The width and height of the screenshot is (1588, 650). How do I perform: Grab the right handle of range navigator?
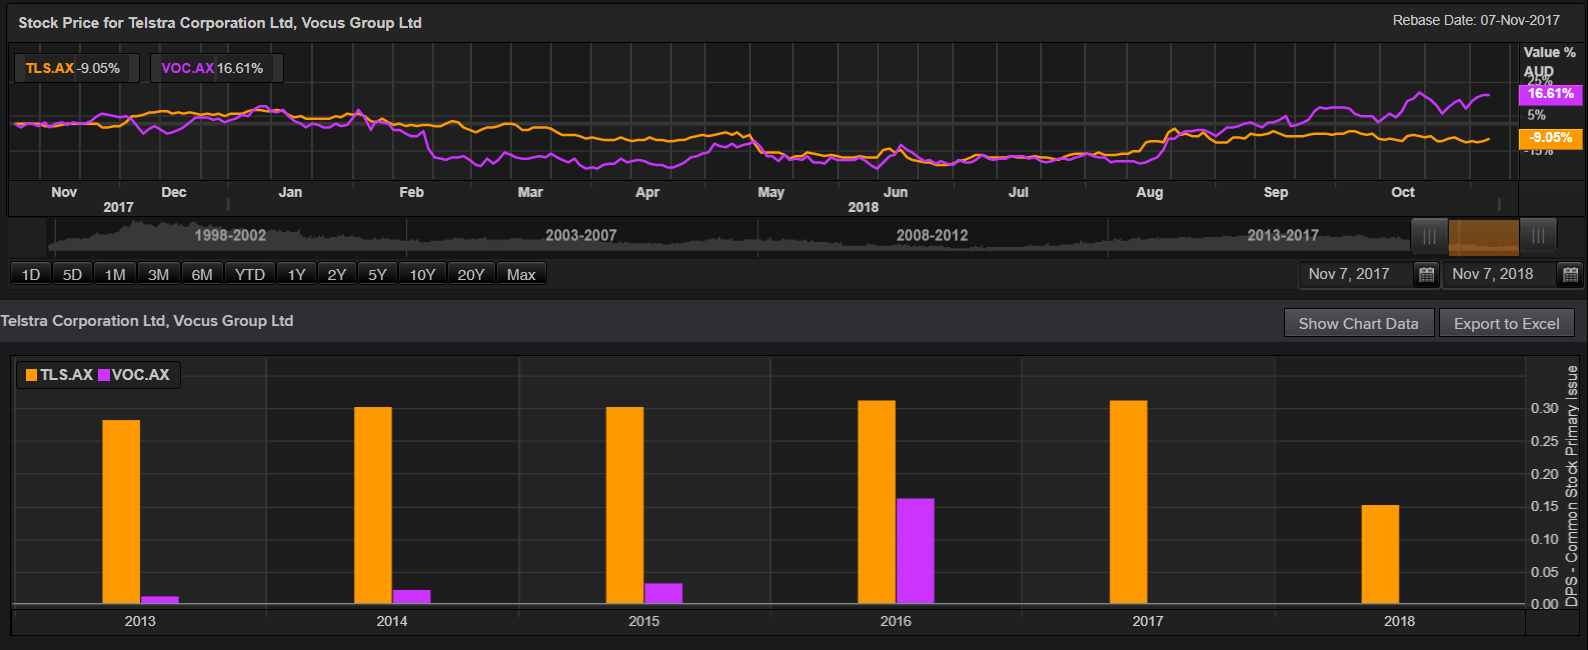pyautogui.click(x=1538, y=236)
